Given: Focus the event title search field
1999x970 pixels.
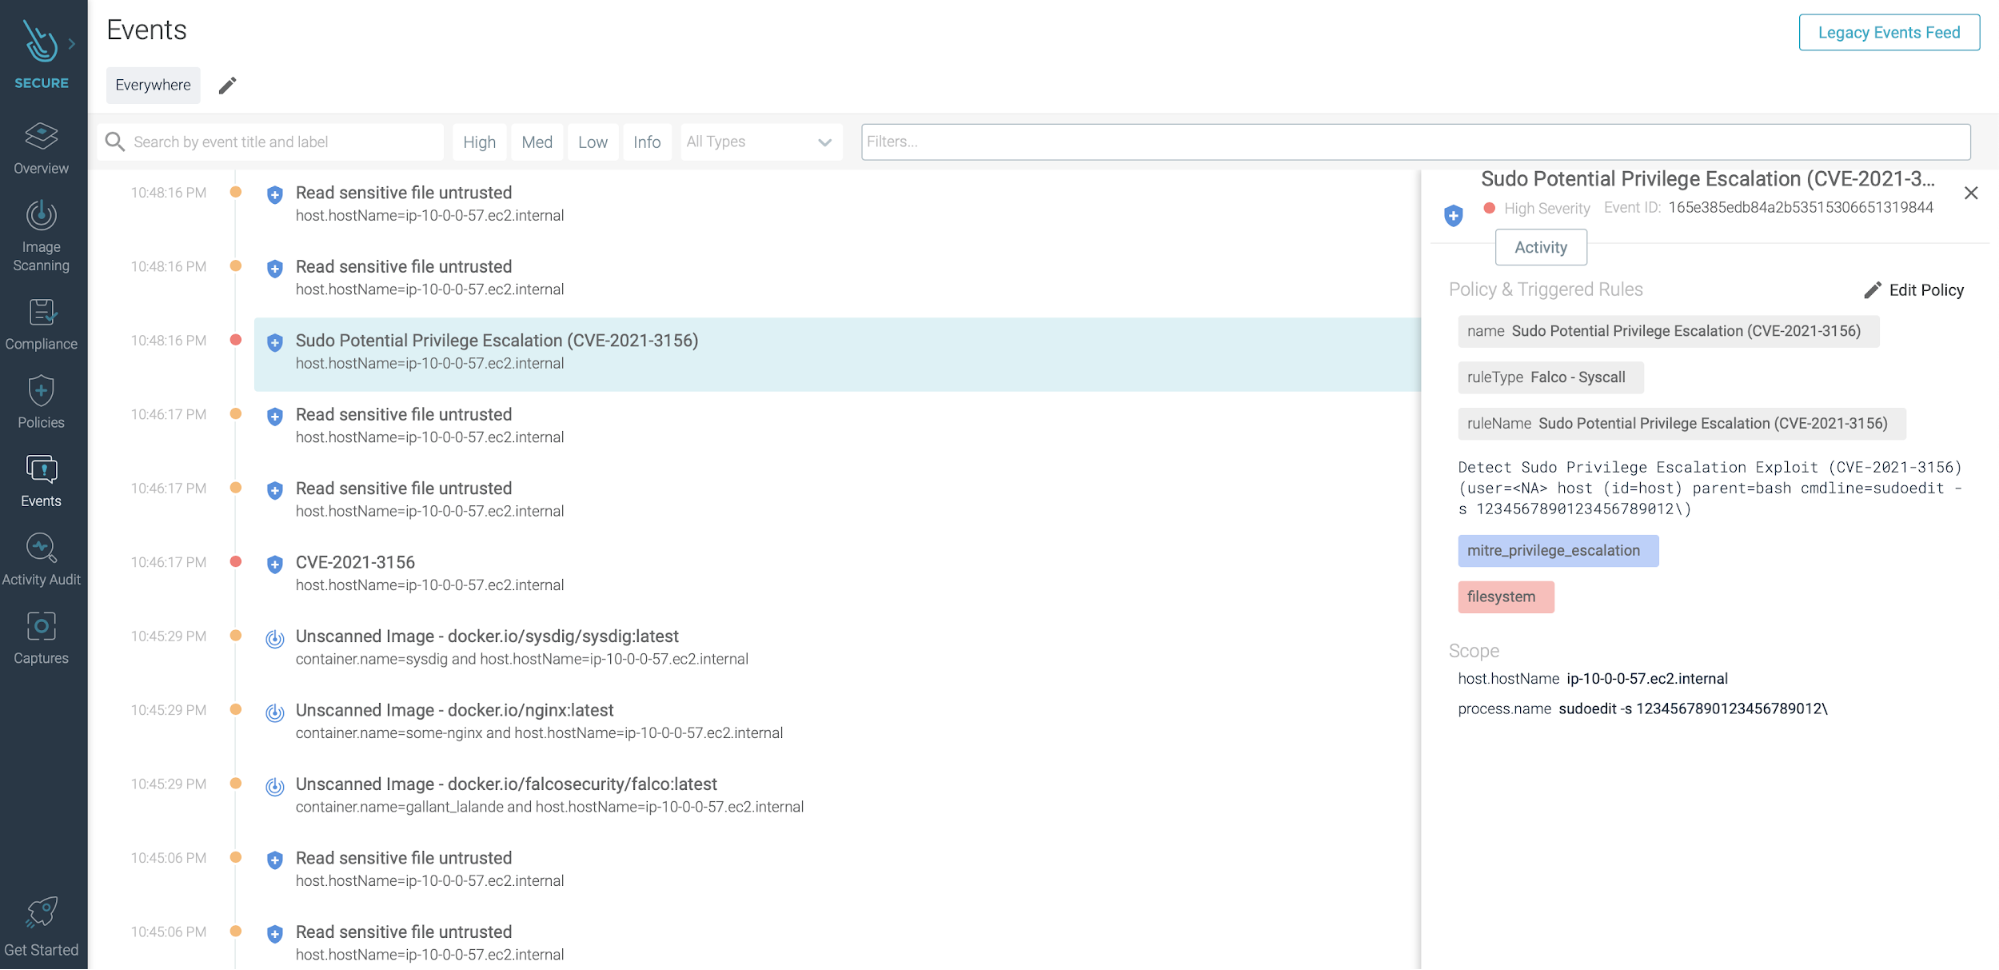Looking at the screenshot, I should (x=270, y=142).
